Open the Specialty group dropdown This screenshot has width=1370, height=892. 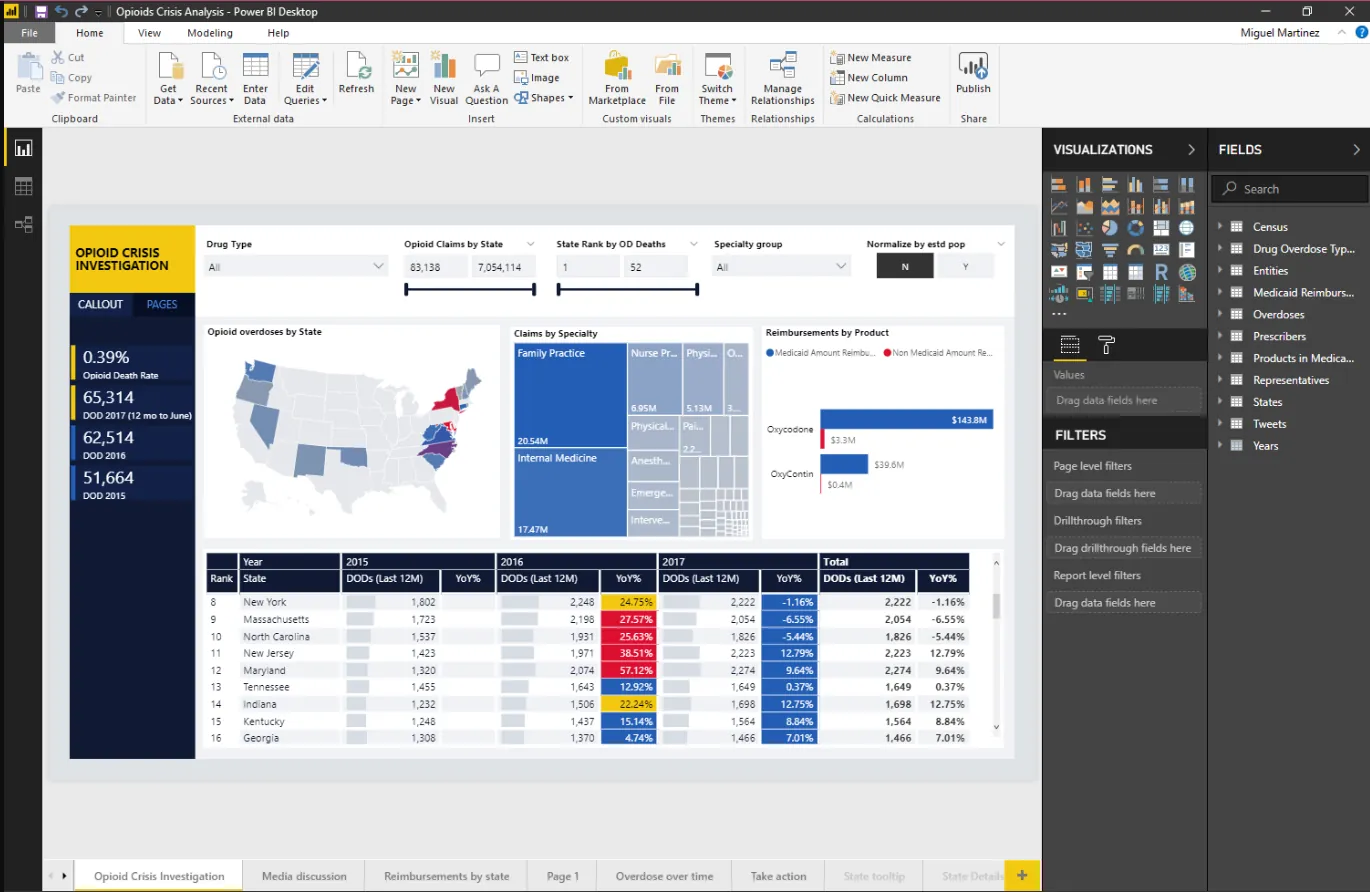[x=781, y=266]
